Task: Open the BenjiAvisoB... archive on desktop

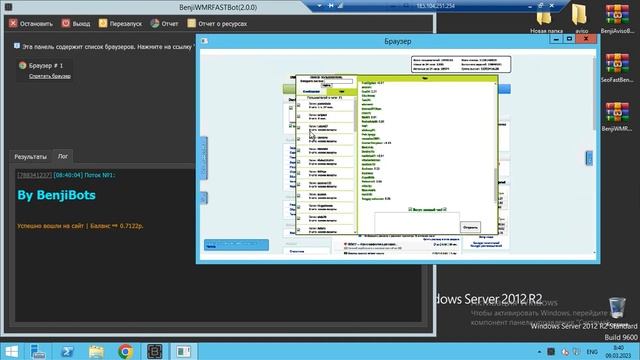Action: (617, 19)
